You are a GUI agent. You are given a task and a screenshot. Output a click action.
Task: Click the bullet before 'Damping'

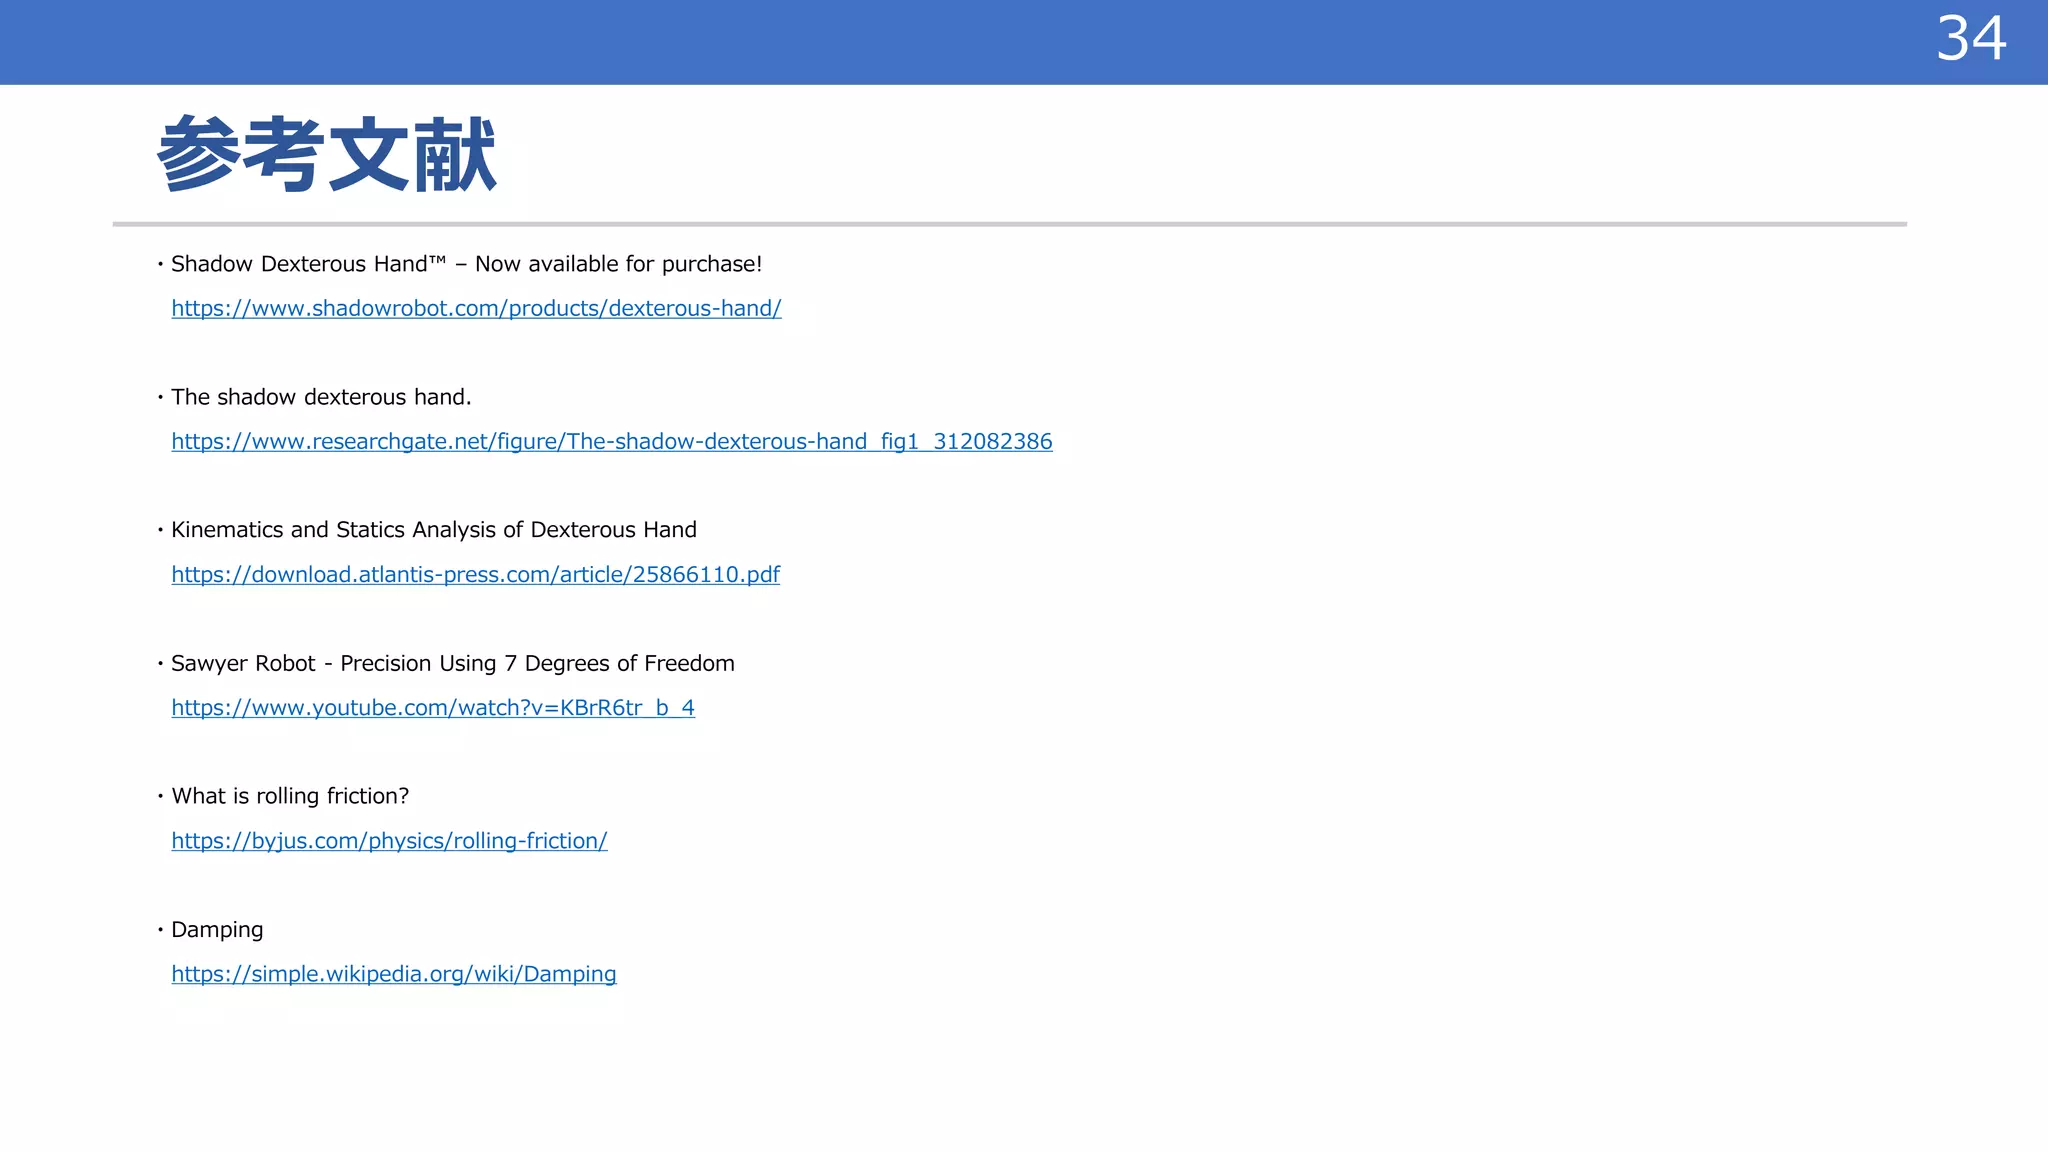(160, 929)
